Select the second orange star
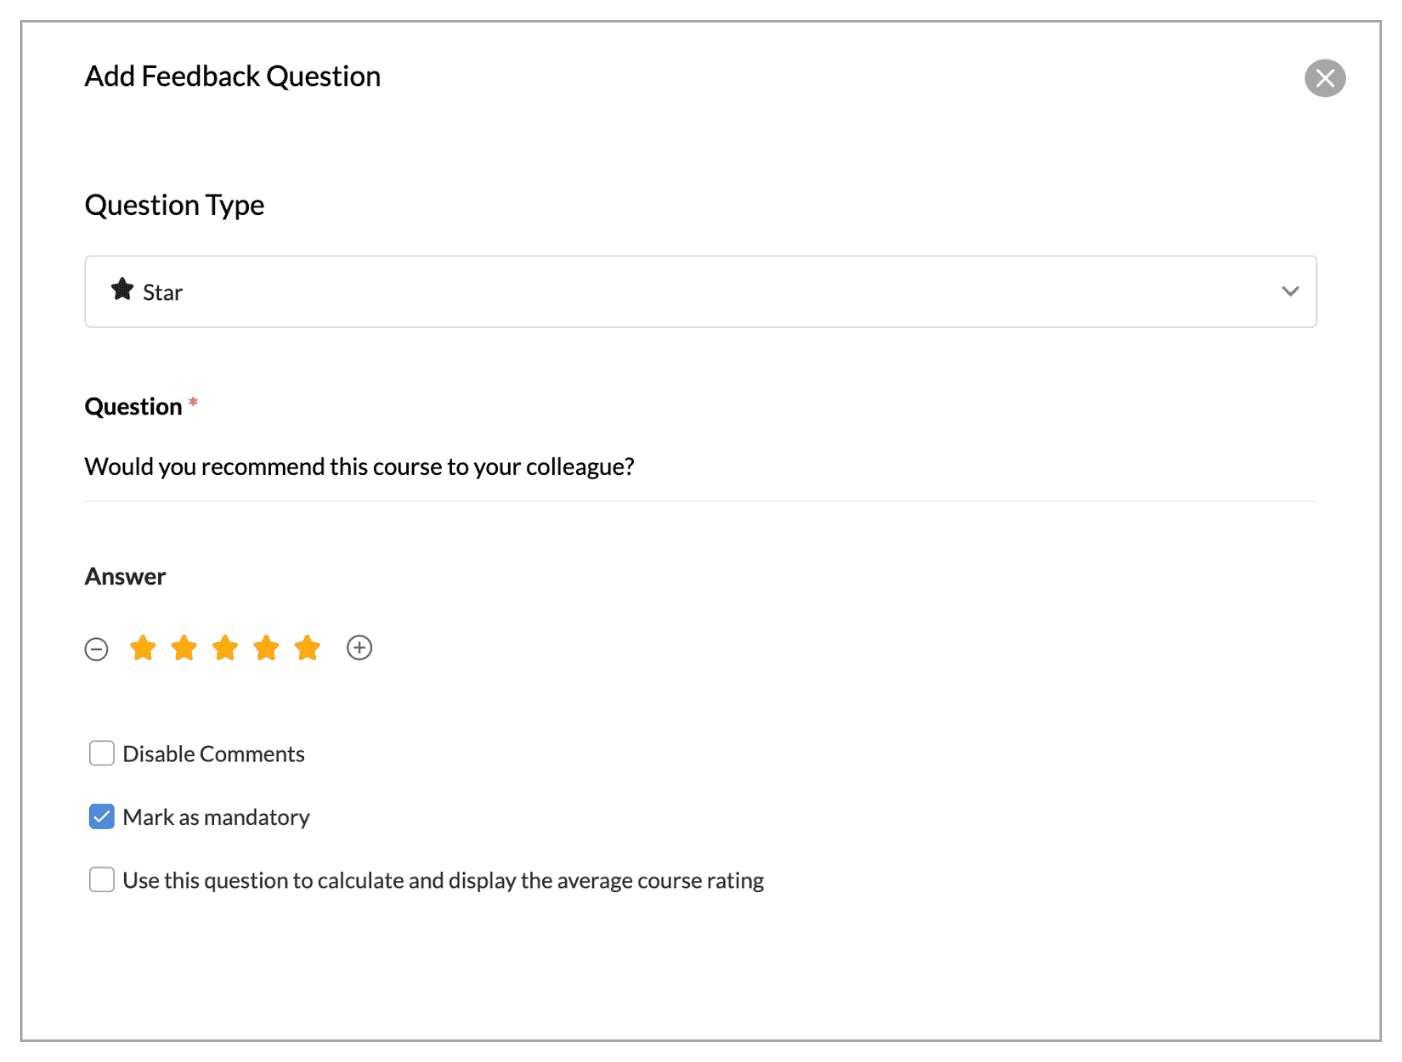The image size is (1402, 1062). (184, 648)
